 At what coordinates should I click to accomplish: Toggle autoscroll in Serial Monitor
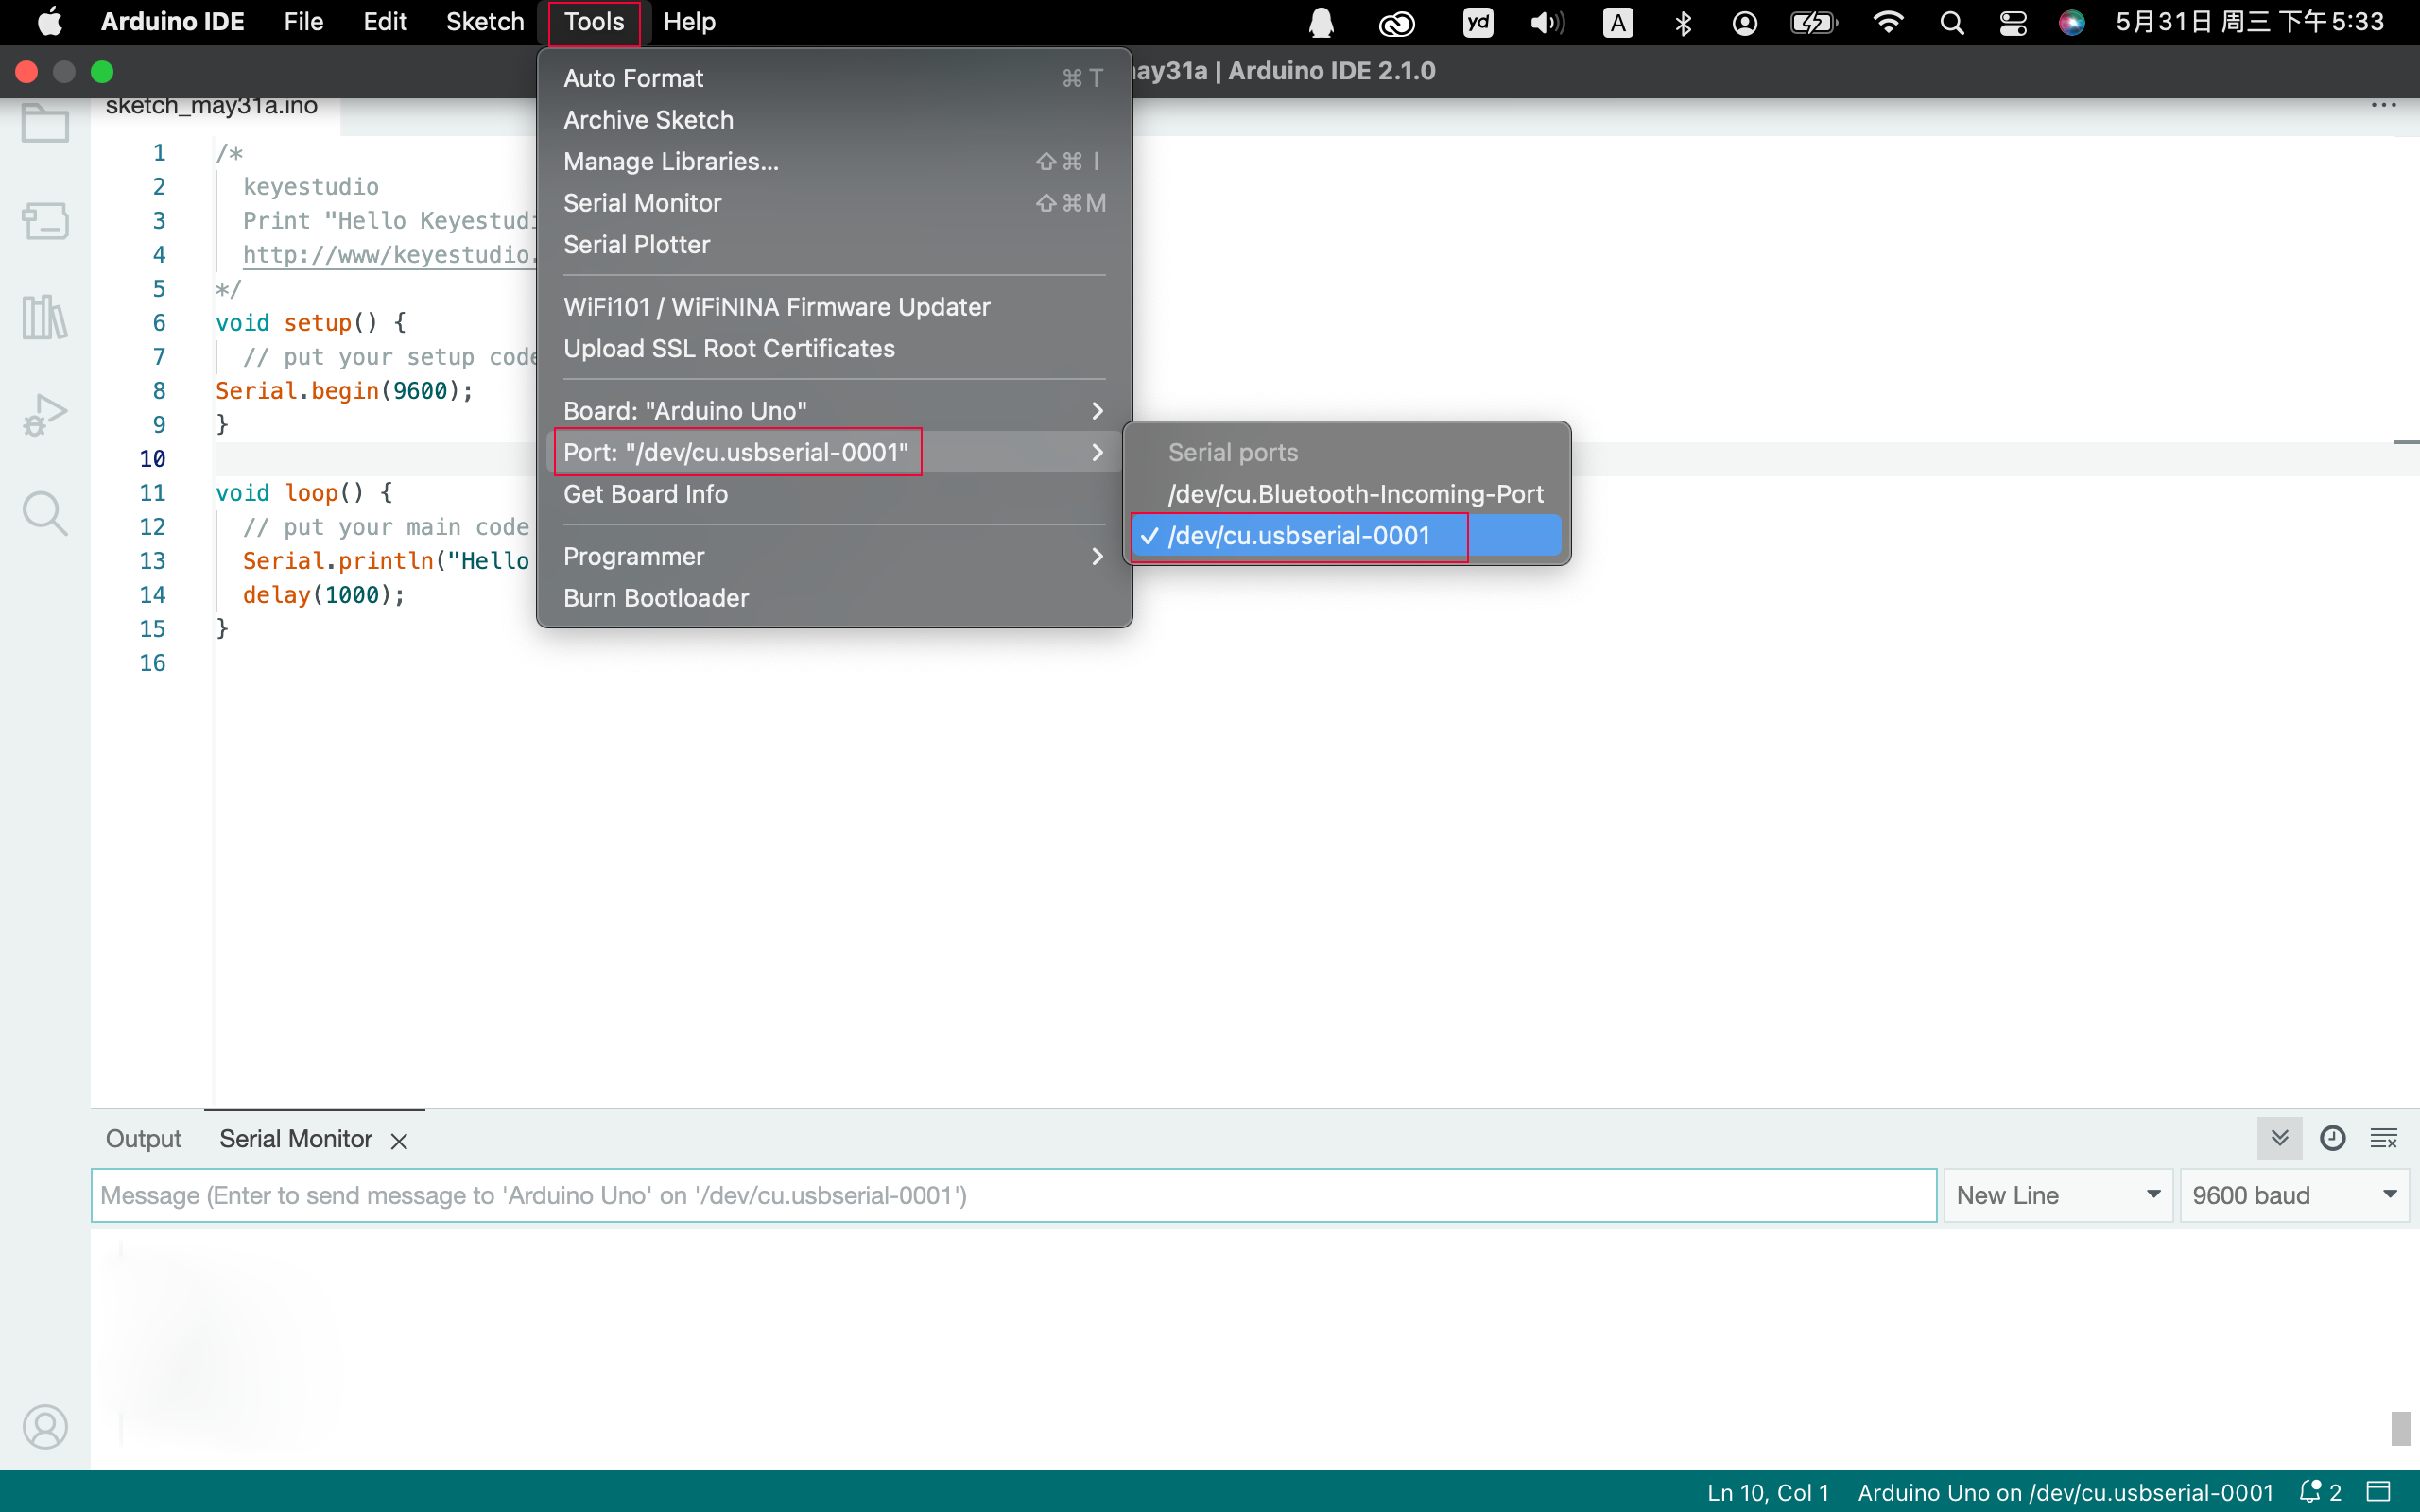(x=2279, y=1138)
